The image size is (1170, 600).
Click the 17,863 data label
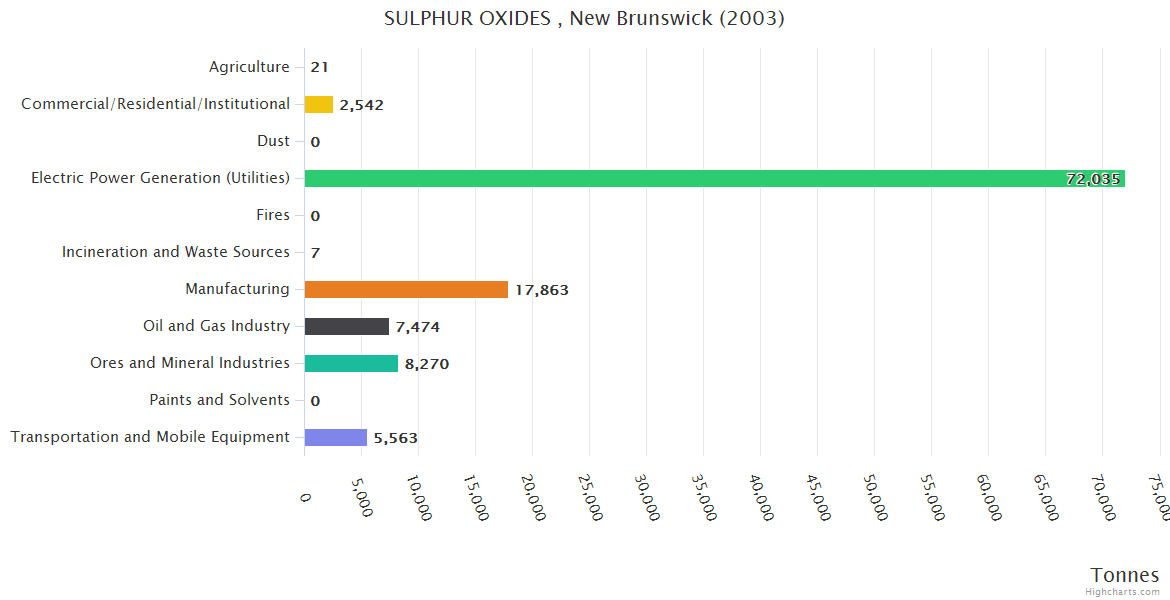(x=542, y=290)
